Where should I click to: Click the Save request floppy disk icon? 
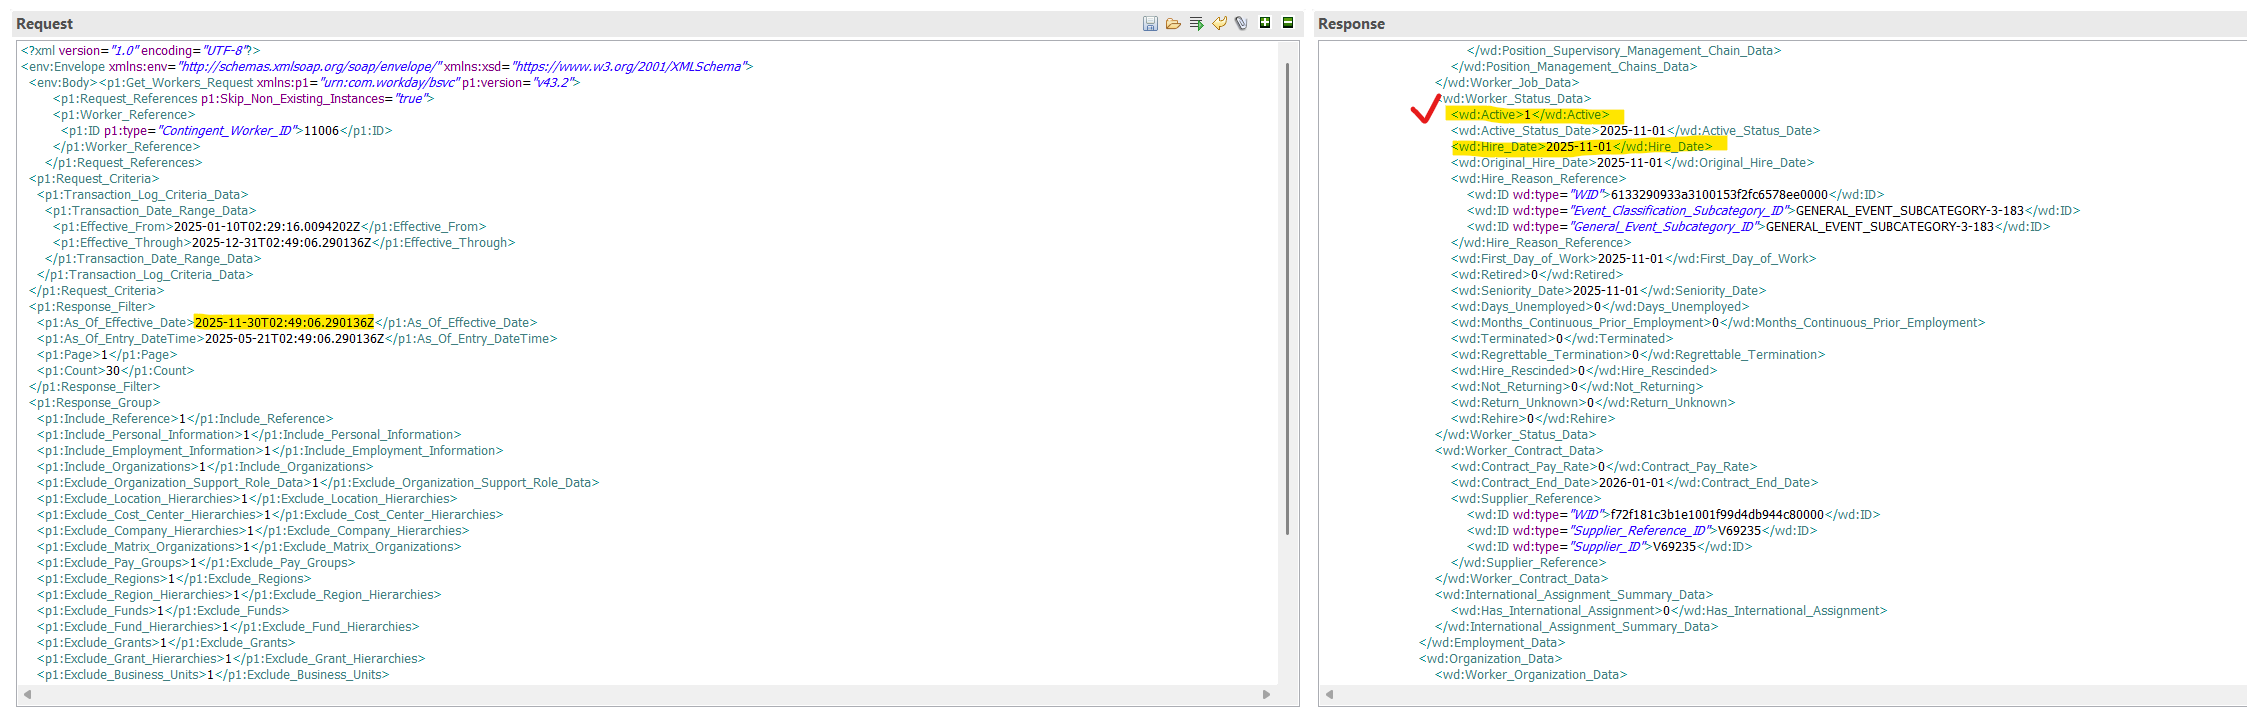click(x=1150, y=23)
